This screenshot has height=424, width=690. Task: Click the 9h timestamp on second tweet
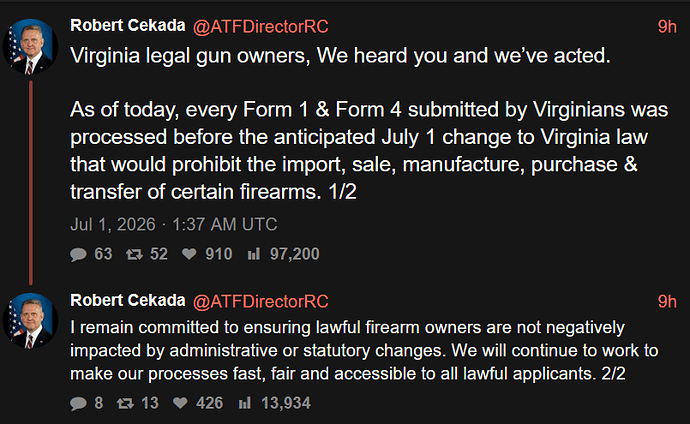(667, 302)
